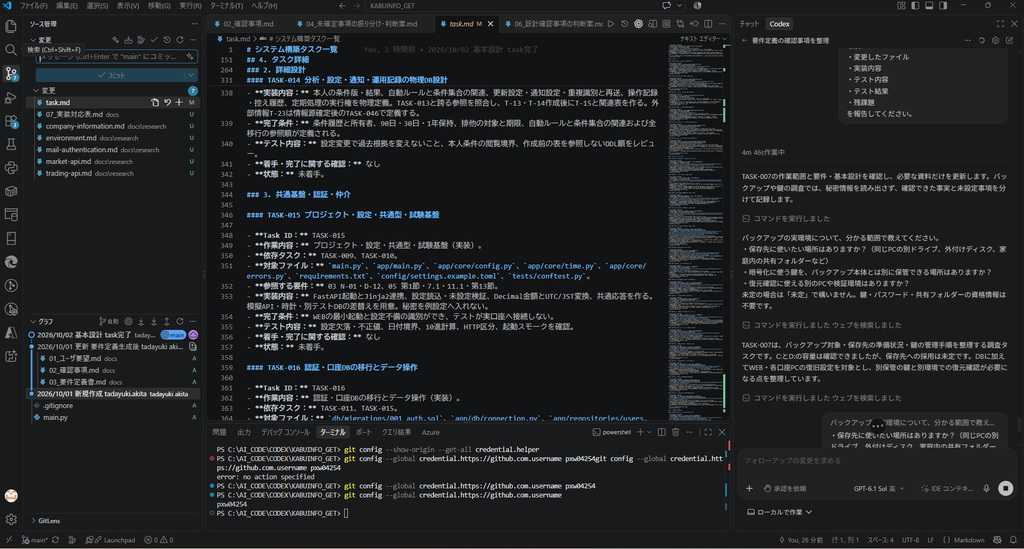Kill the terminal with trash icon

click(x=675, y=432)
